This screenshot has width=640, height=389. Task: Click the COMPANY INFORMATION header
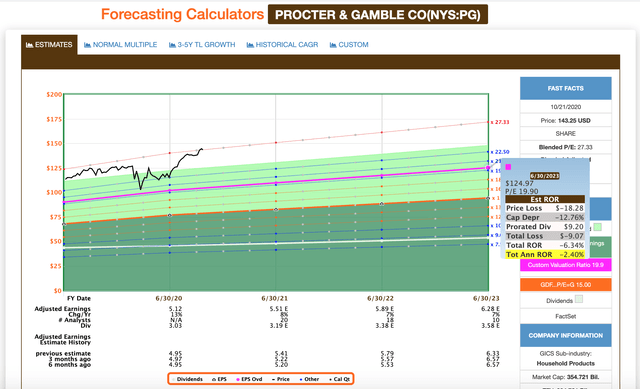click(565, 335)
